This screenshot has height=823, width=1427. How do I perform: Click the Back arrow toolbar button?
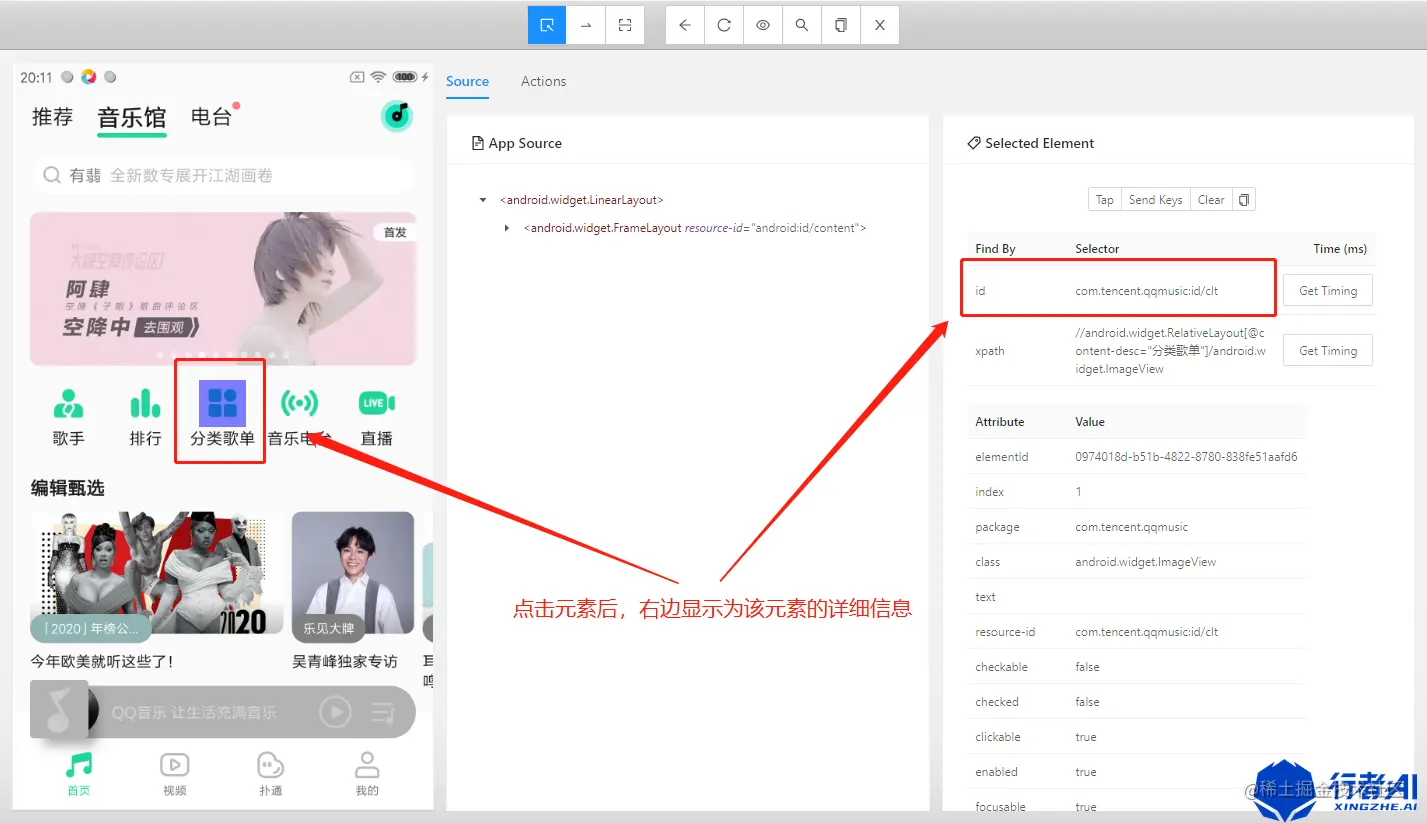[x=685, y=25]
